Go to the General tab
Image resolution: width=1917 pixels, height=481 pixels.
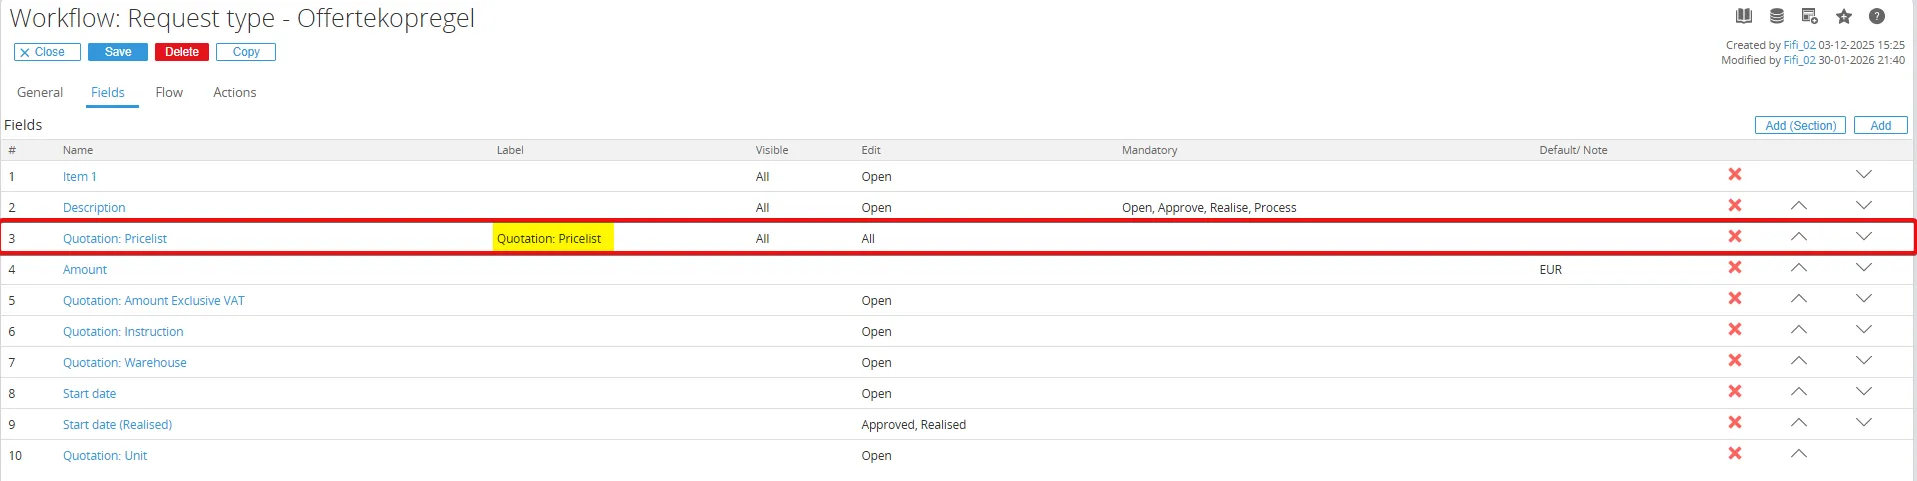(x=40, y=92)
